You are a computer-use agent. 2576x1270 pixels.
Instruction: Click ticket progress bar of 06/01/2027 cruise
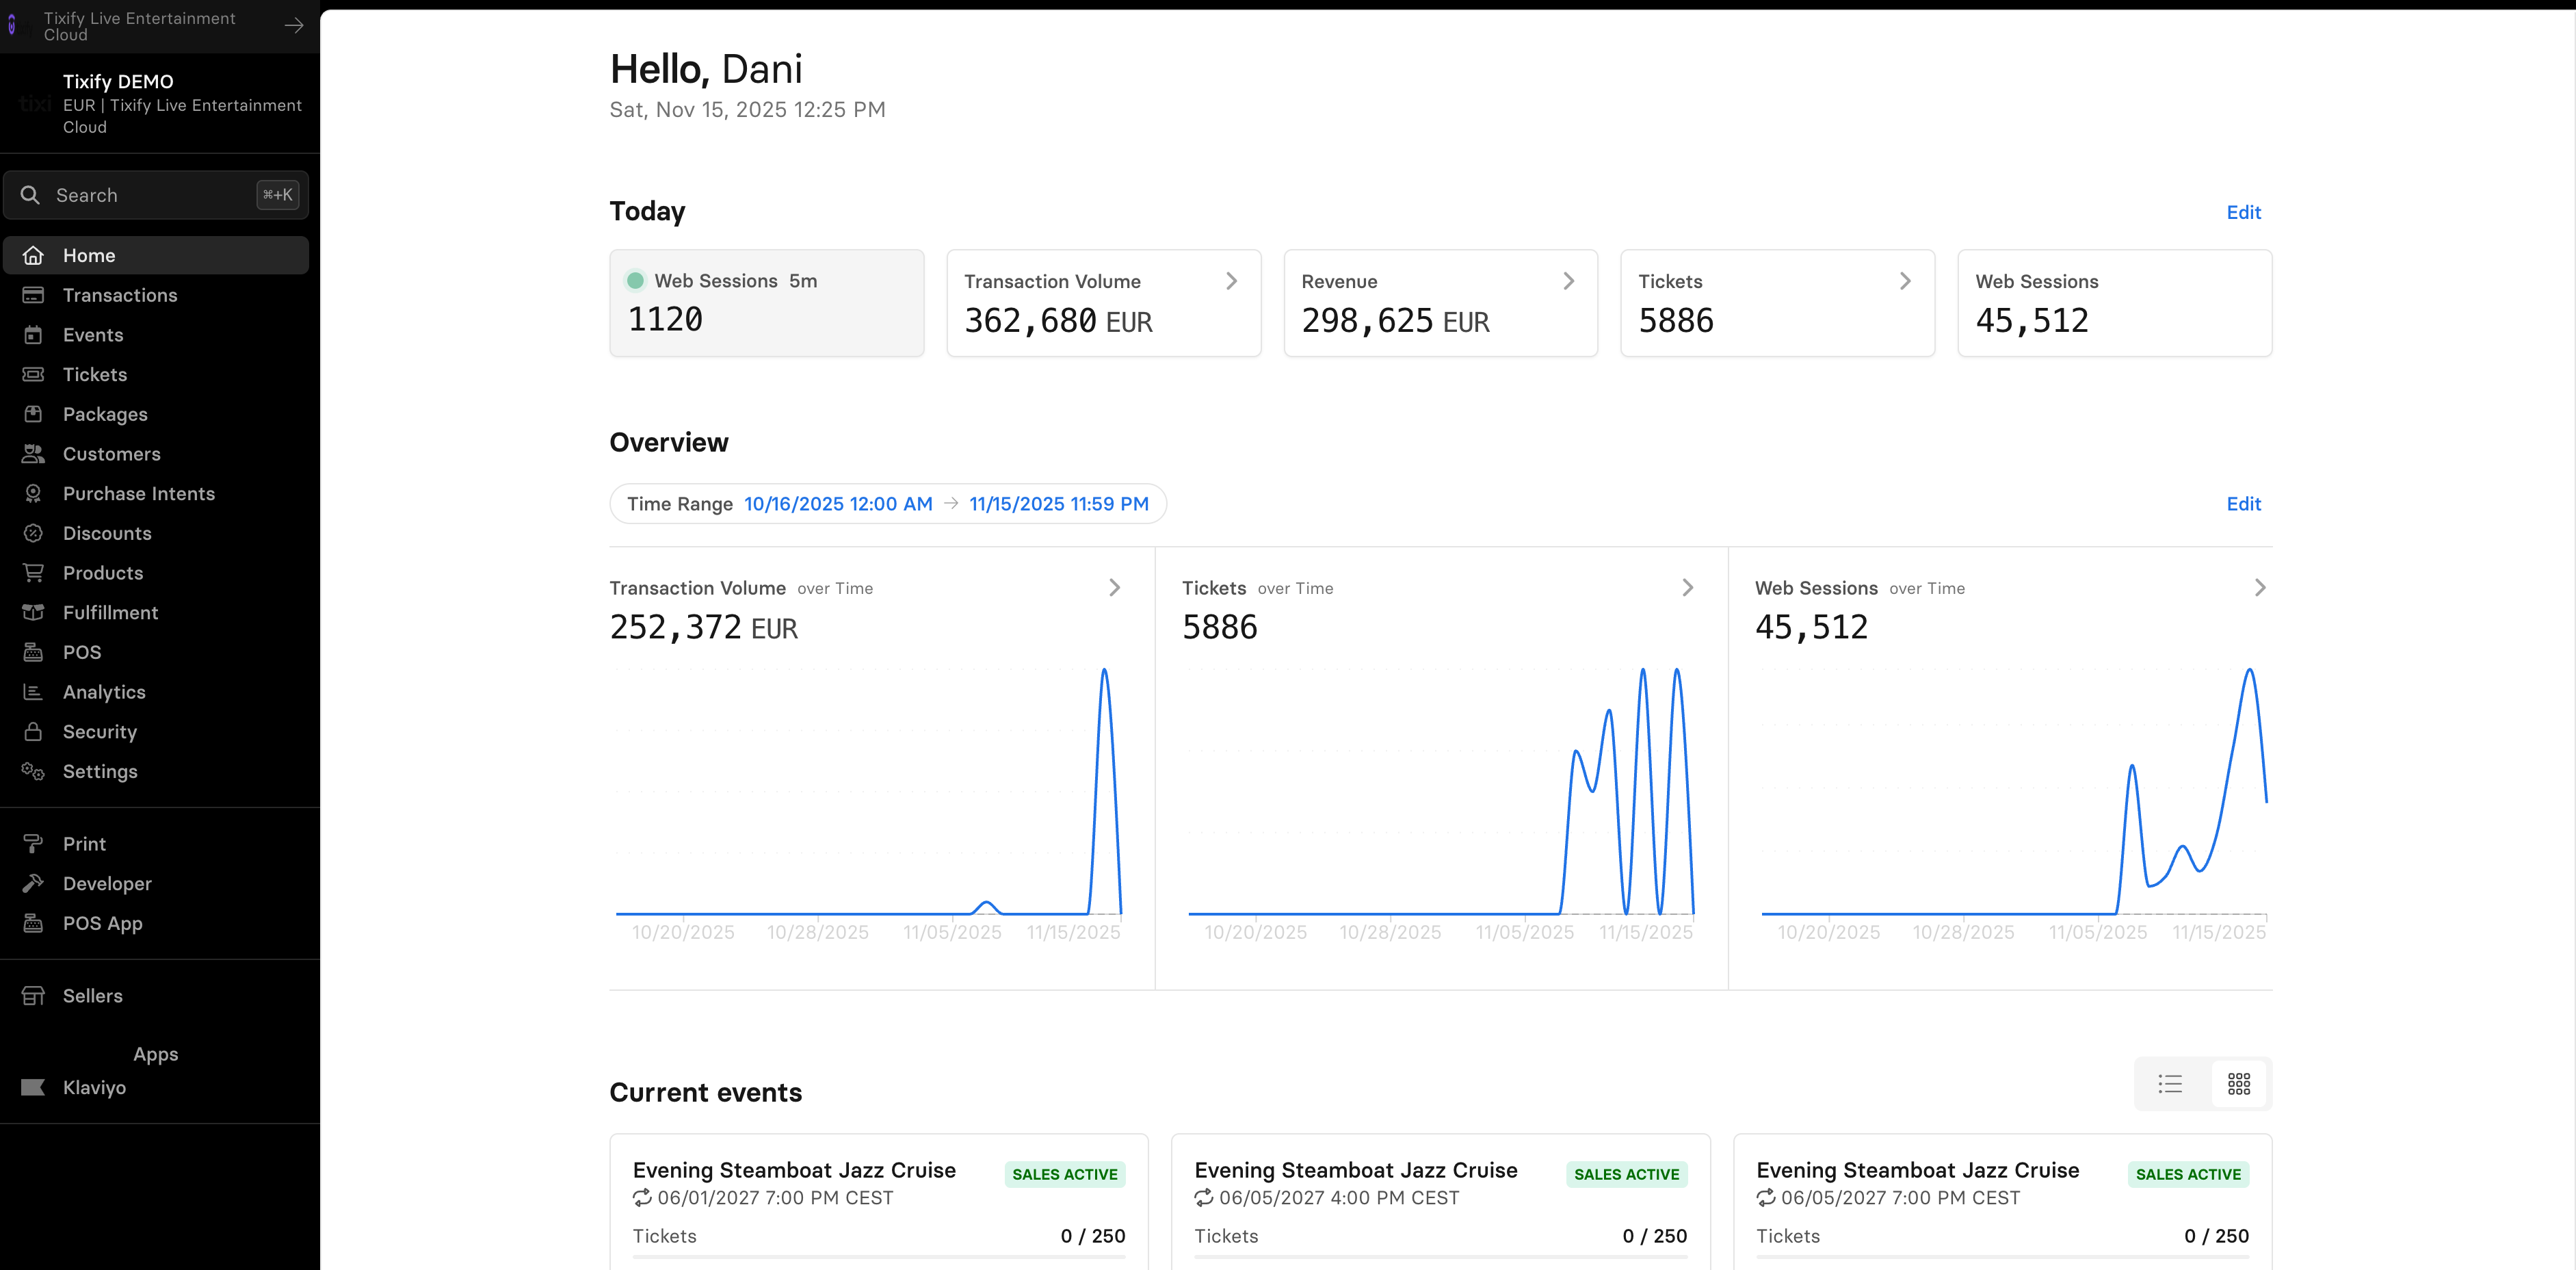[x=878, y=1257]
